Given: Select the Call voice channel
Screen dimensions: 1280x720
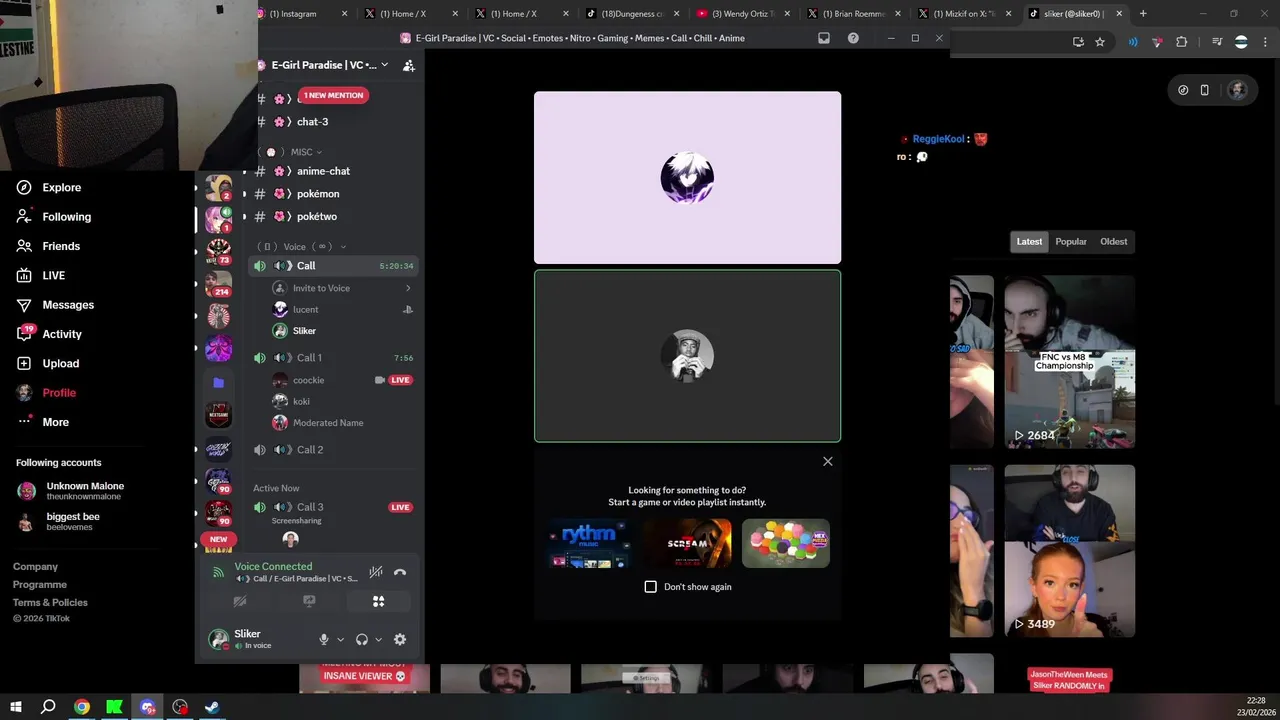Looking at the screenshot, I should [335, 266].
